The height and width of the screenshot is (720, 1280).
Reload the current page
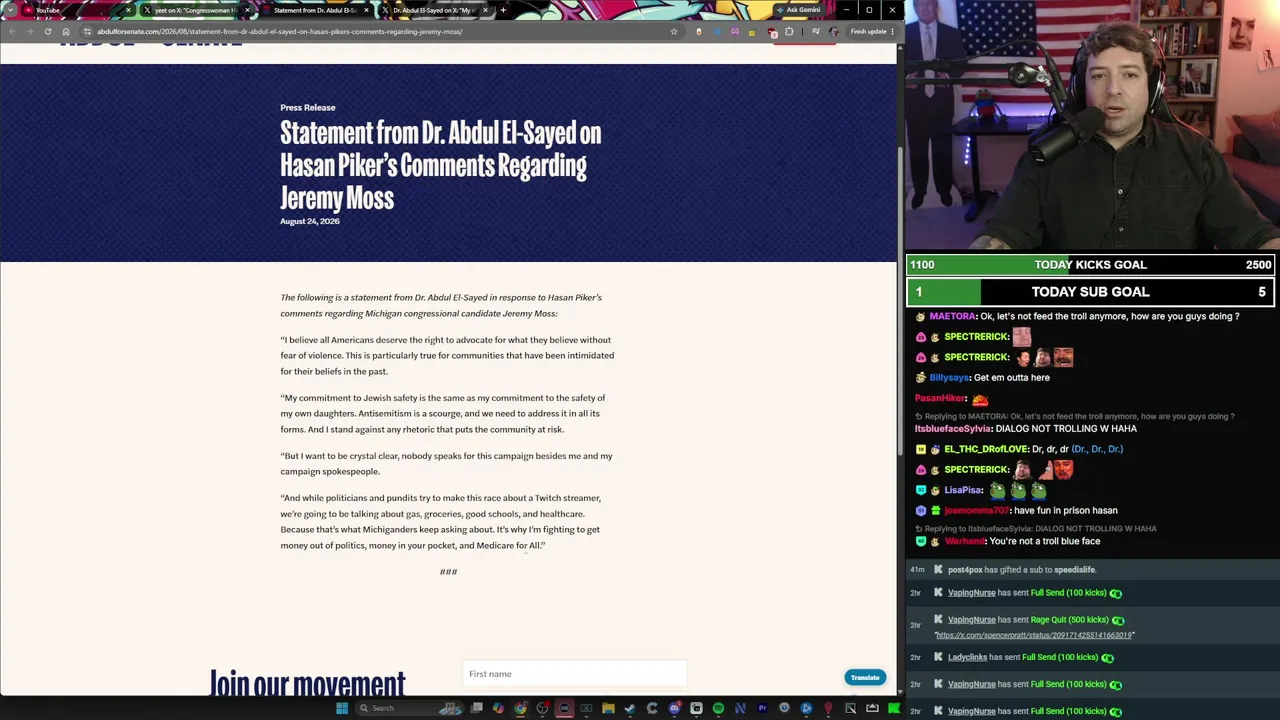tap(47, 31)
